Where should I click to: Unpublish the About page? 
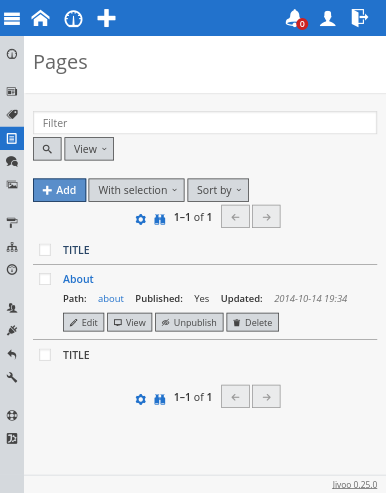pos(189,322)
